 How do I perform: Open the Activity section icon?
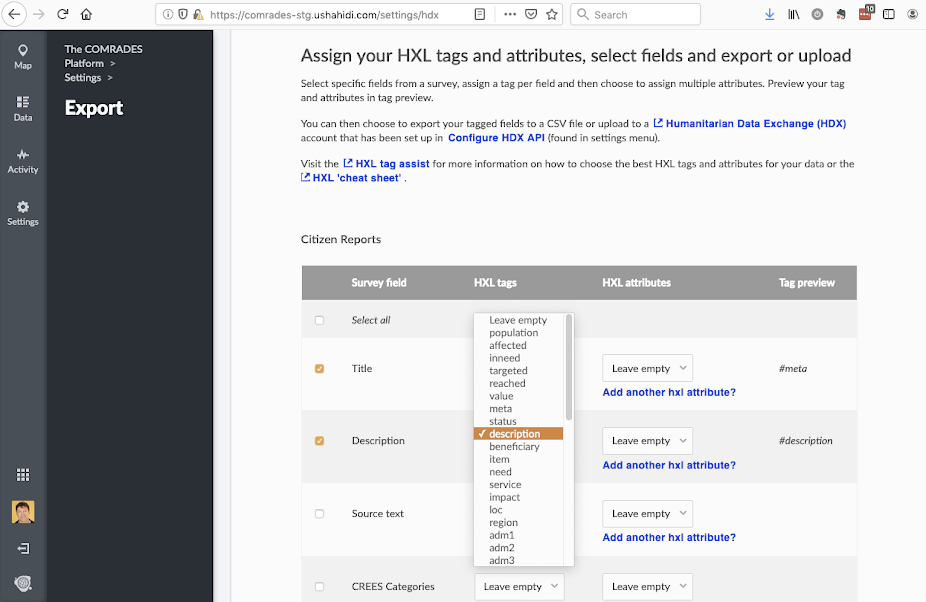tap(22, 160)
